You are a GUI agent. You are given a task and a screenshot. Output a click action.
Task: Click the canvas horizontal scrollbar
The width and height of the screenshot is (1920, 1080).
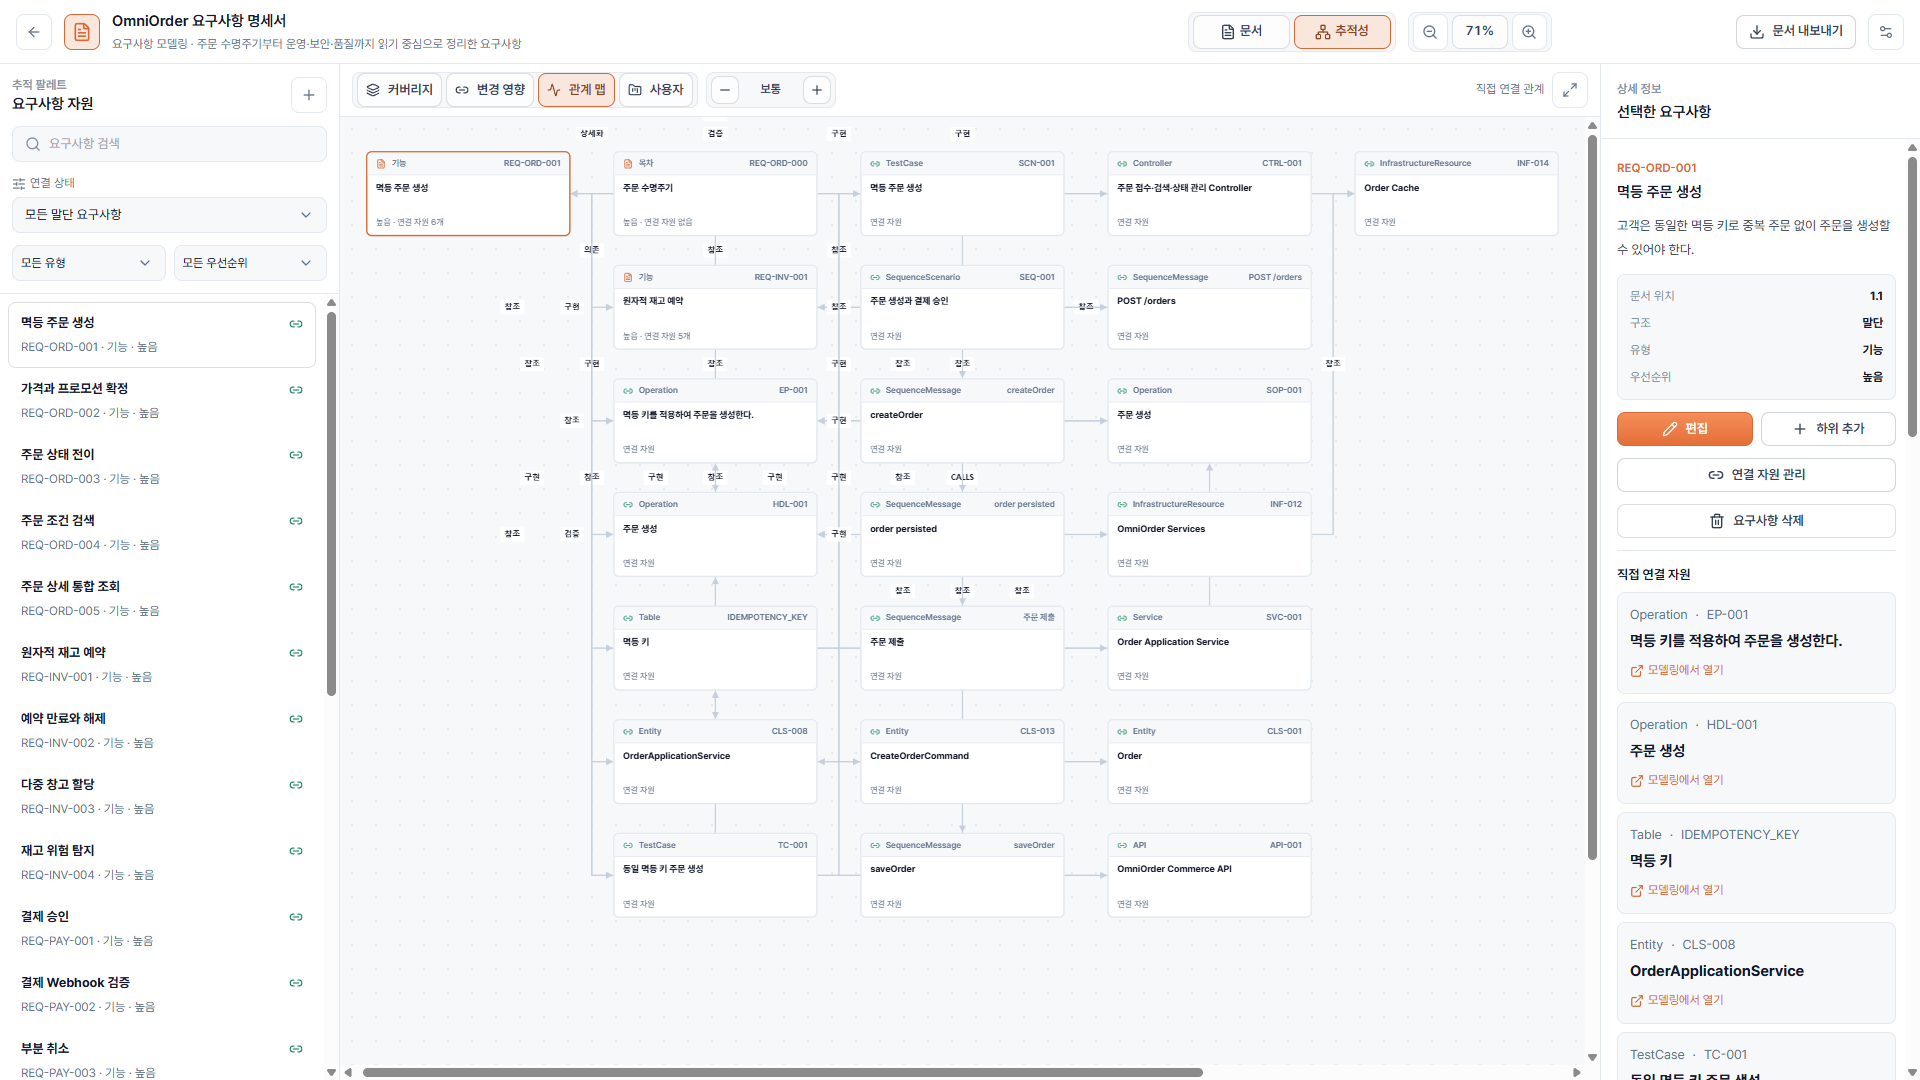pos(782,1072)
